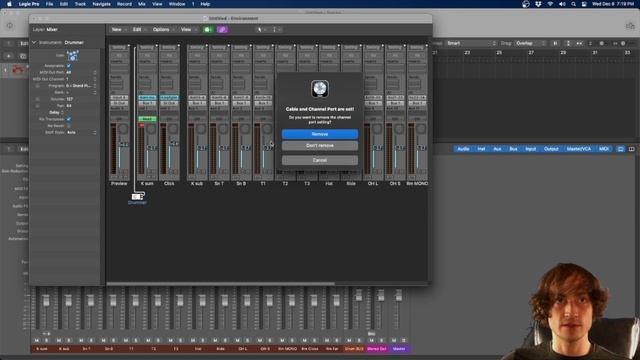This screenshot has width=640, height=360.
Task: Switch mixer to wide channel strips icon
Action: tap(631, 149)
